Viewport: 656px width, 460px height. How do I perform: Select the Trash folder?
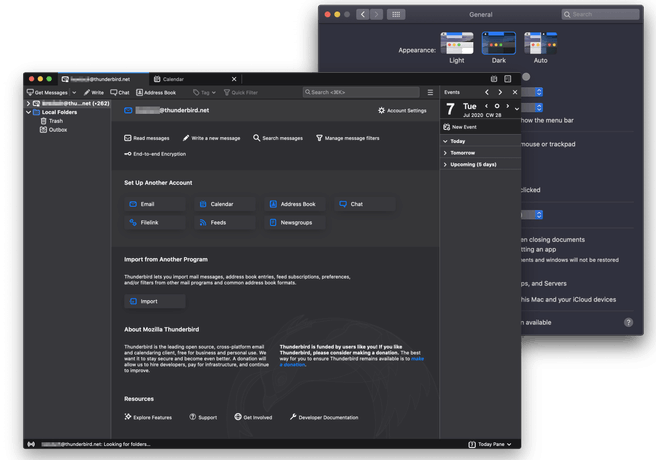[51, 121]
